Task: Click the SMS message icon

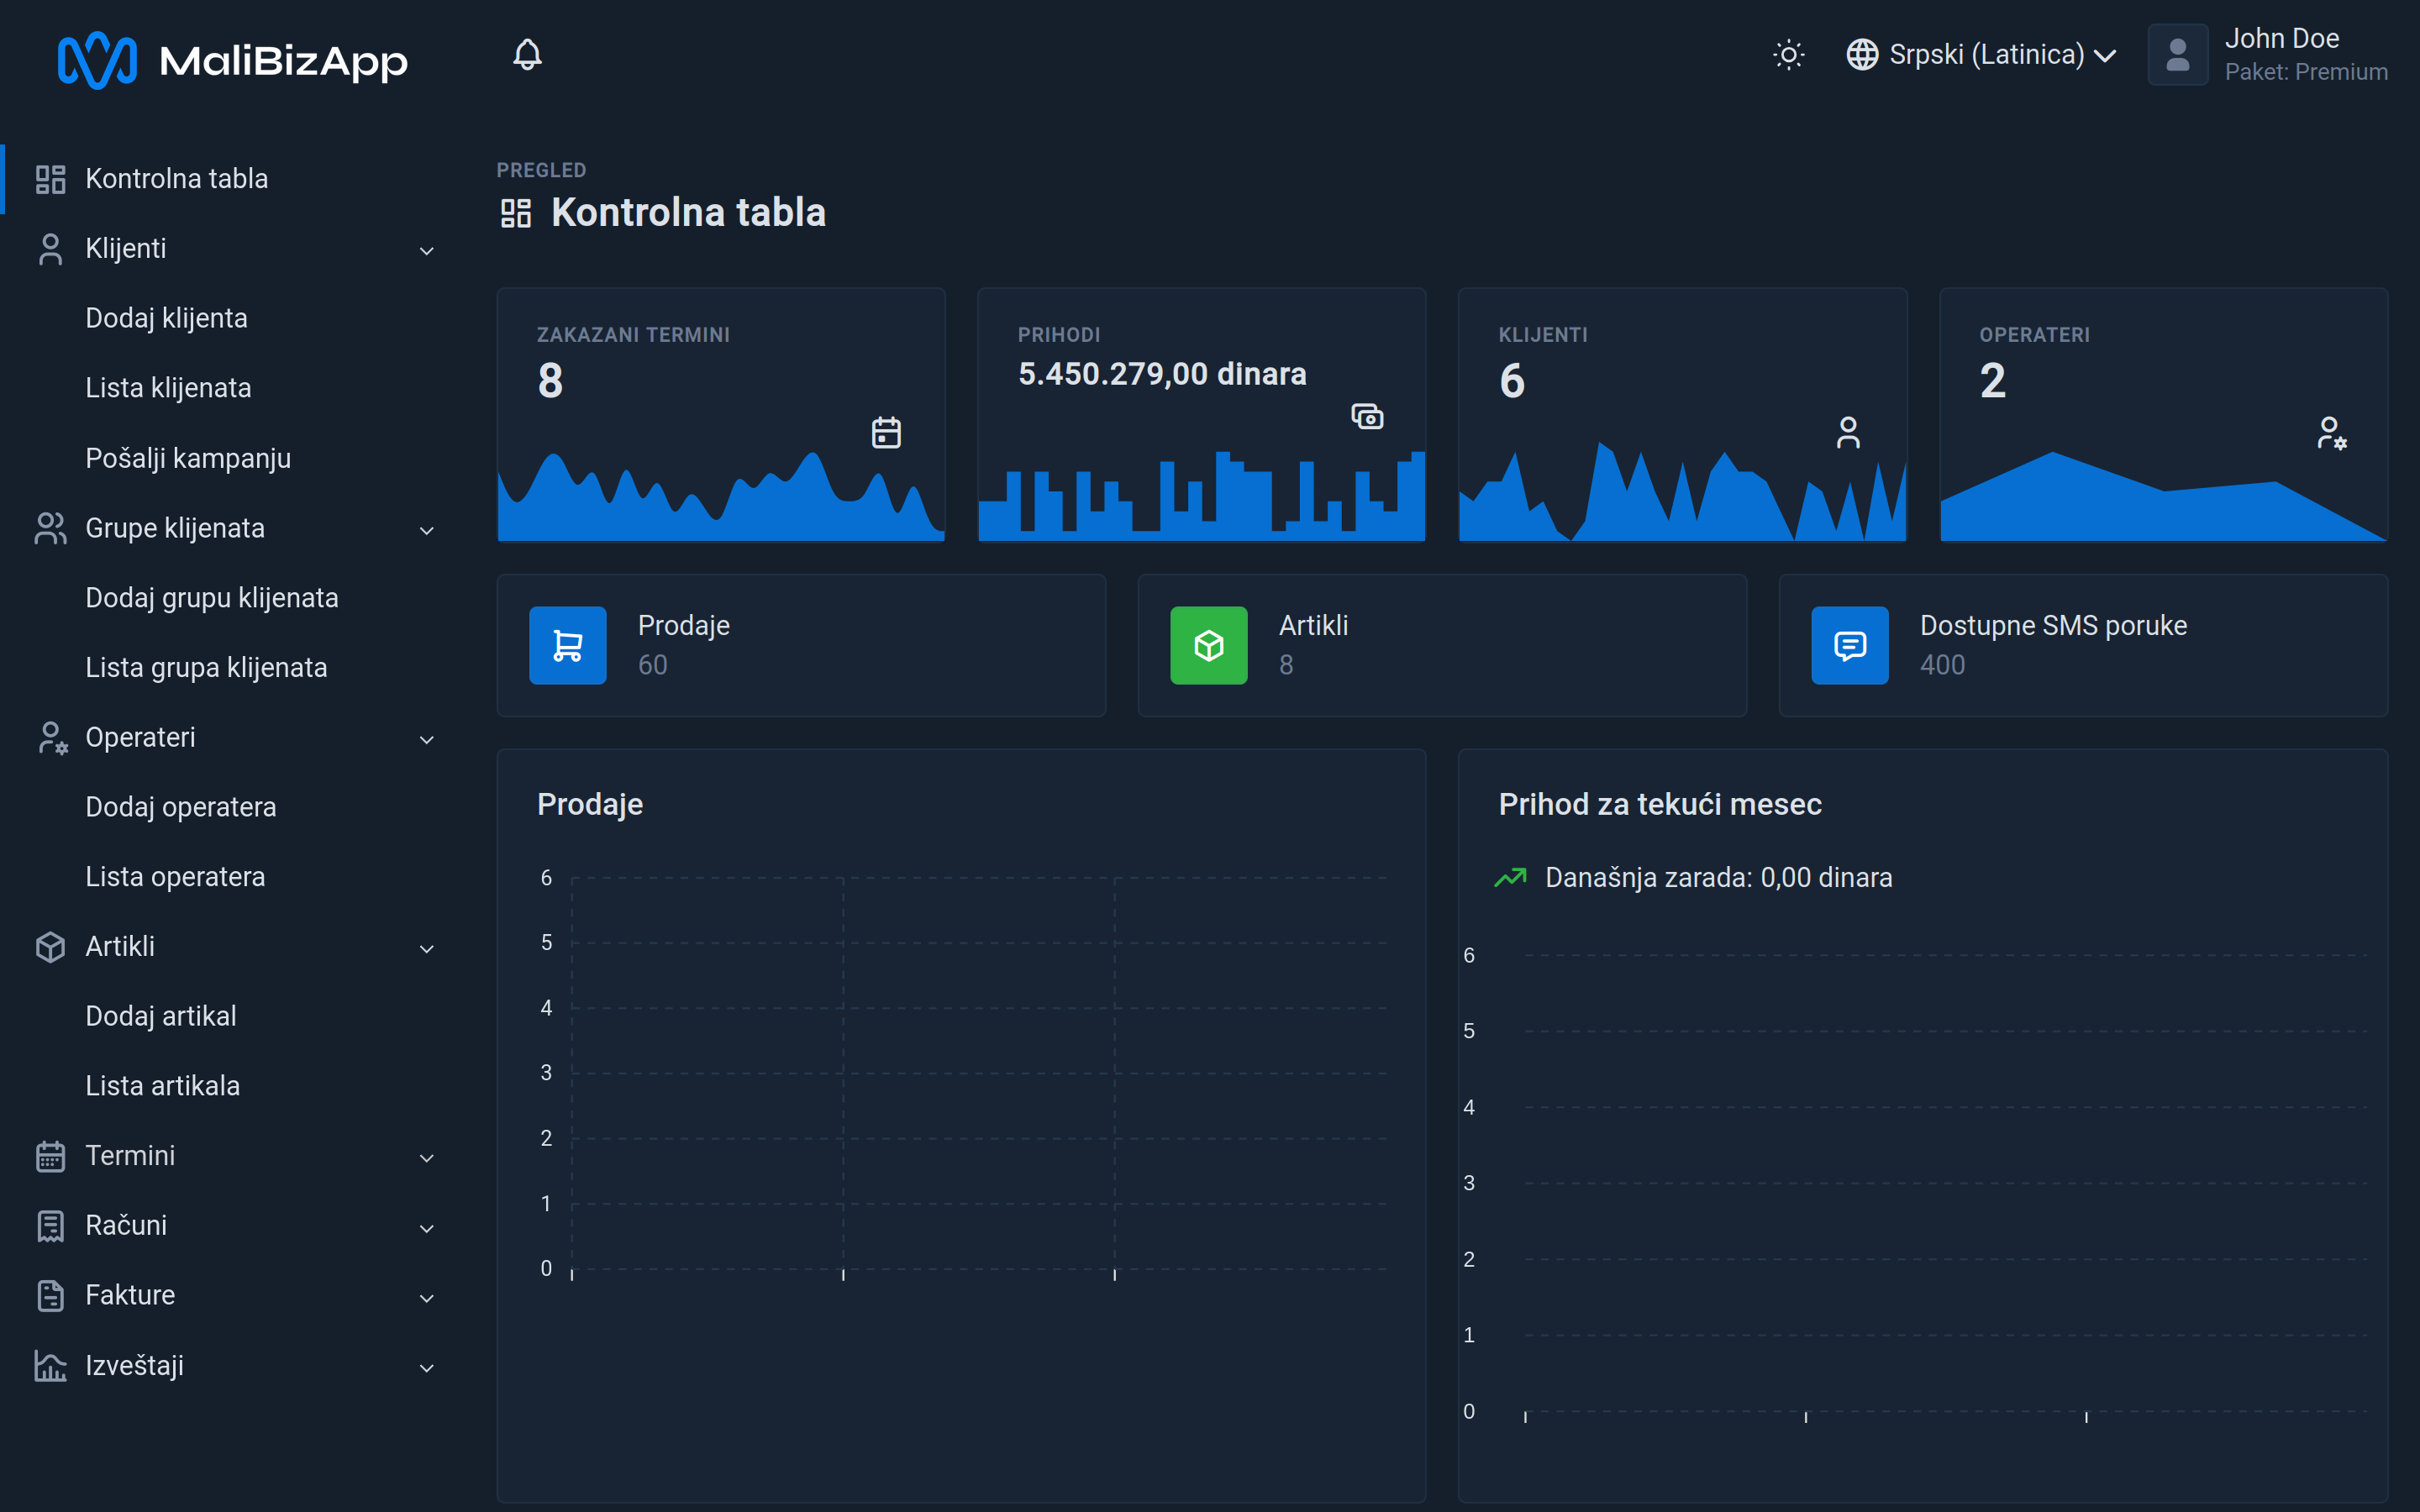Action: [x=1850, y=645]
